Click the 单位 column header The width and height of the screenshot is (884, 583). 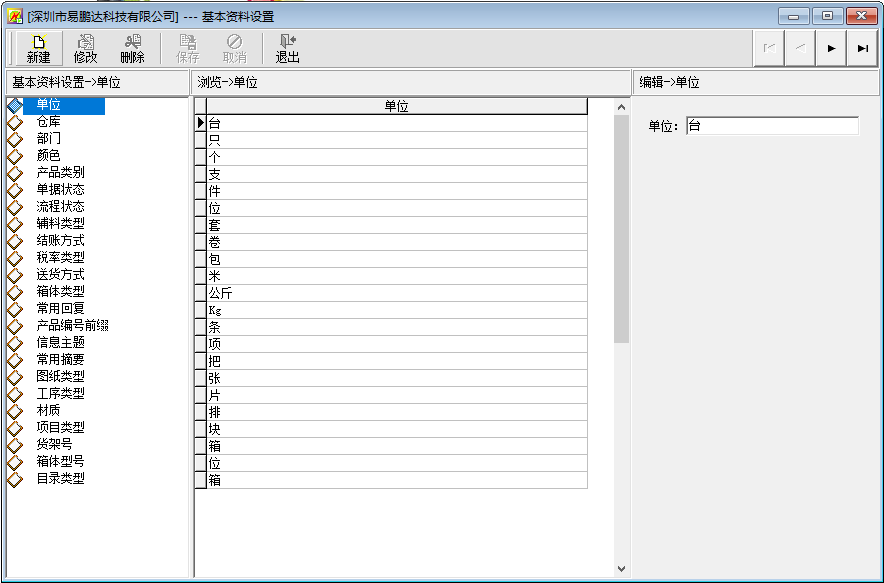(x=397, y=106)
